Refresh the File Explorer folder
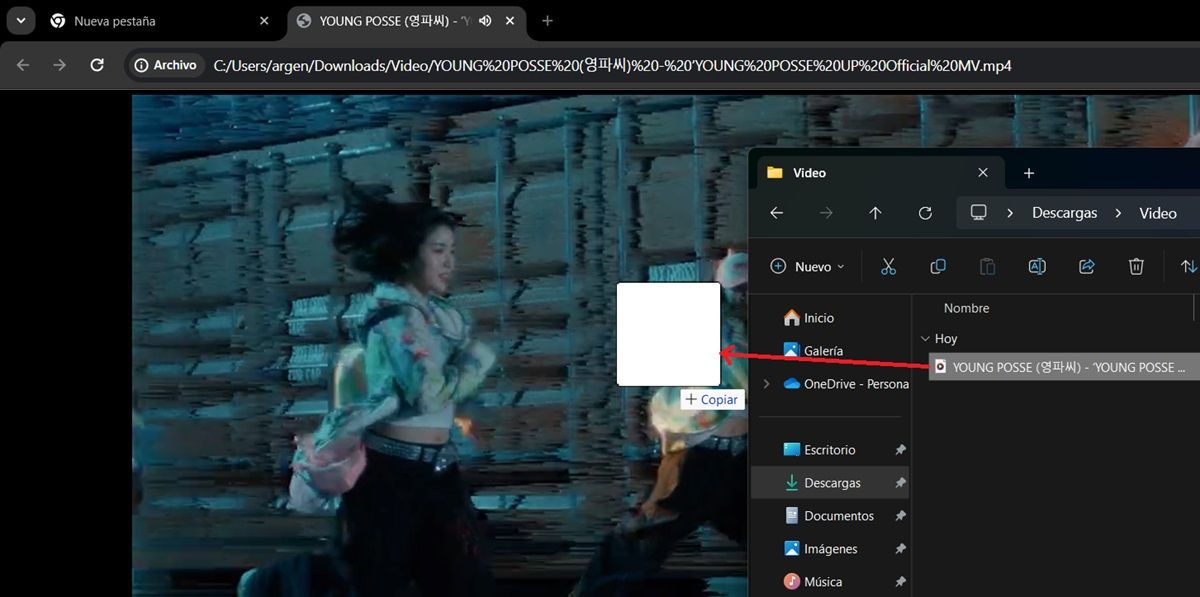The width and height of the screenshot is (1200, 597). click(x=925, y=213)
